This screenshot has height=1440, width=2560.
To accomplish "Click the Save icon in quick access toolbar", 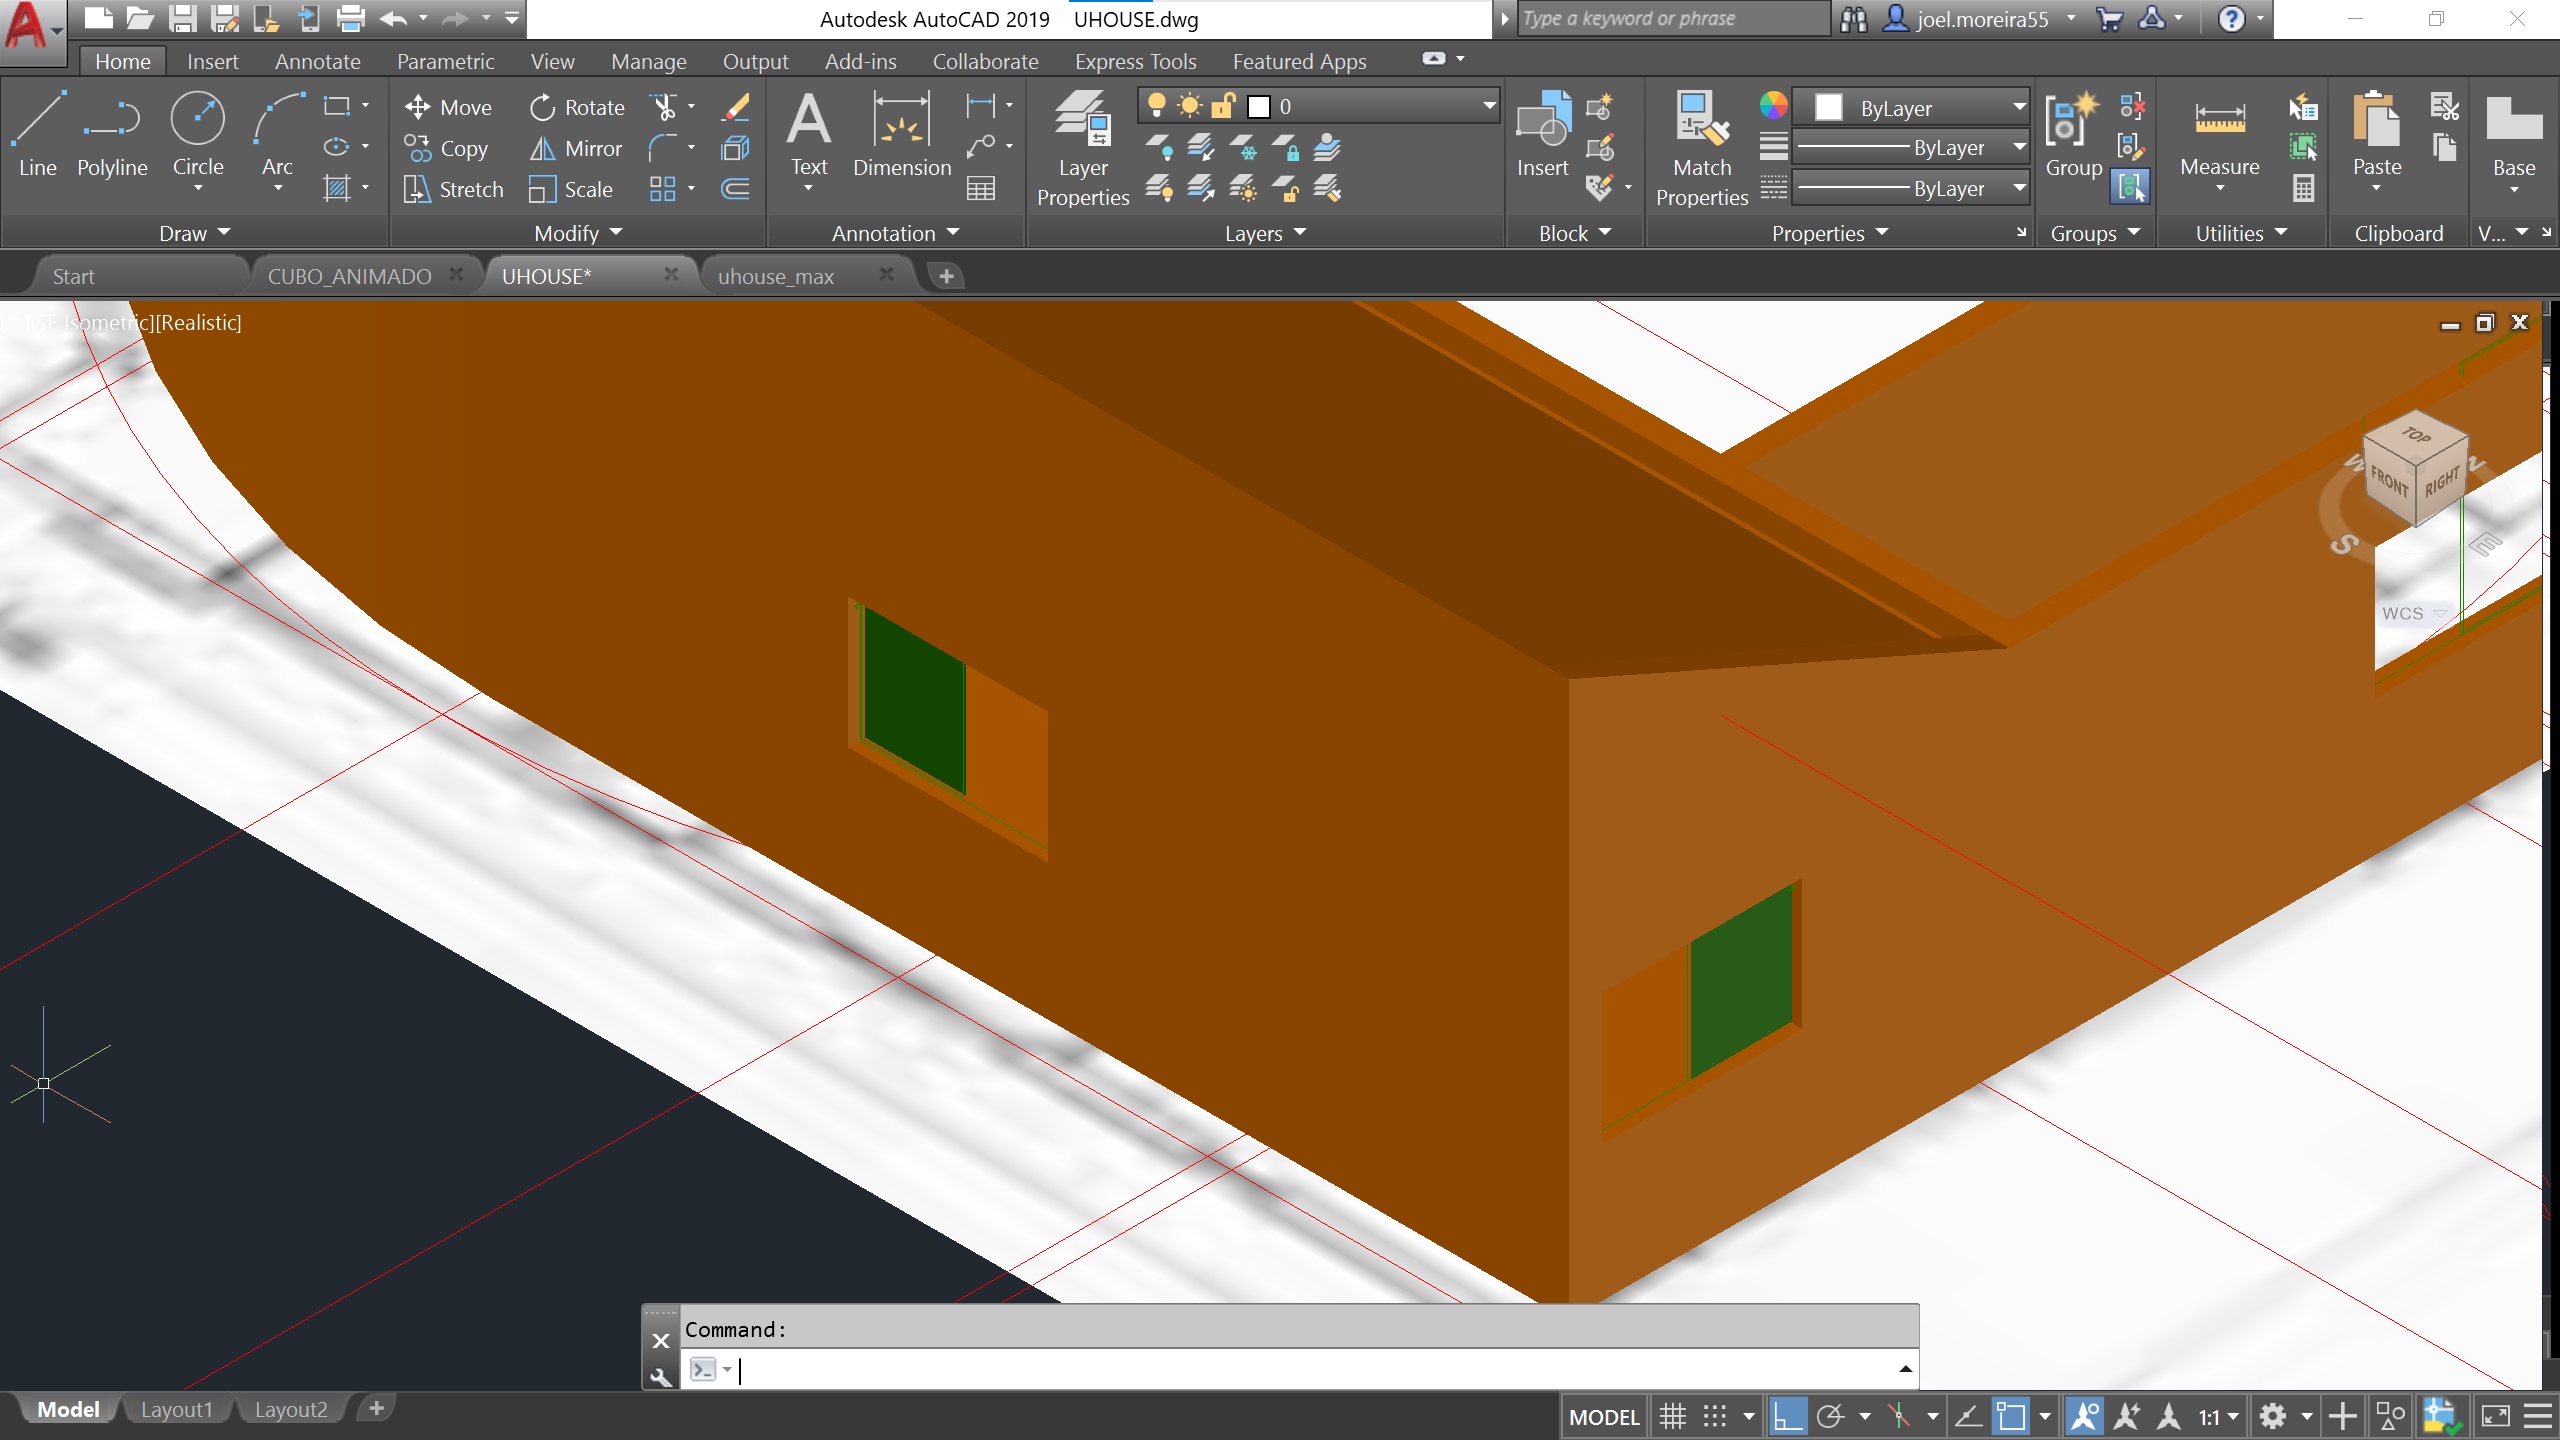I will 182,18.
